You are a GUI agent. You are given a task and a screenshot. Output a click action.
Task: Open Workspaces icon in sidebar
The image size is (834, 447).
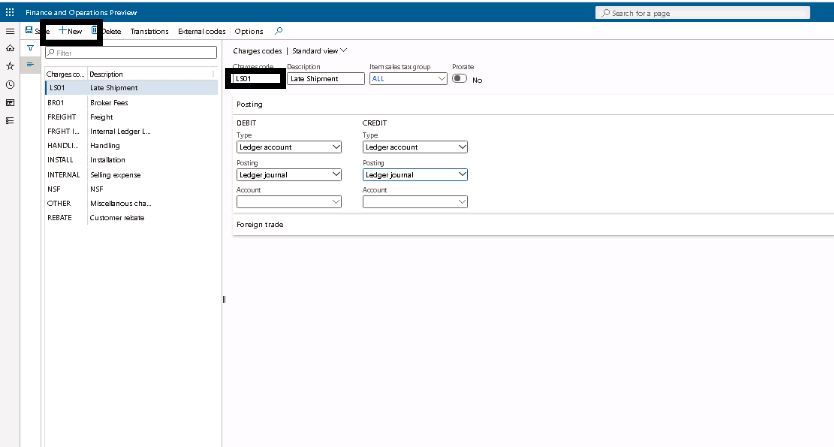10,103
